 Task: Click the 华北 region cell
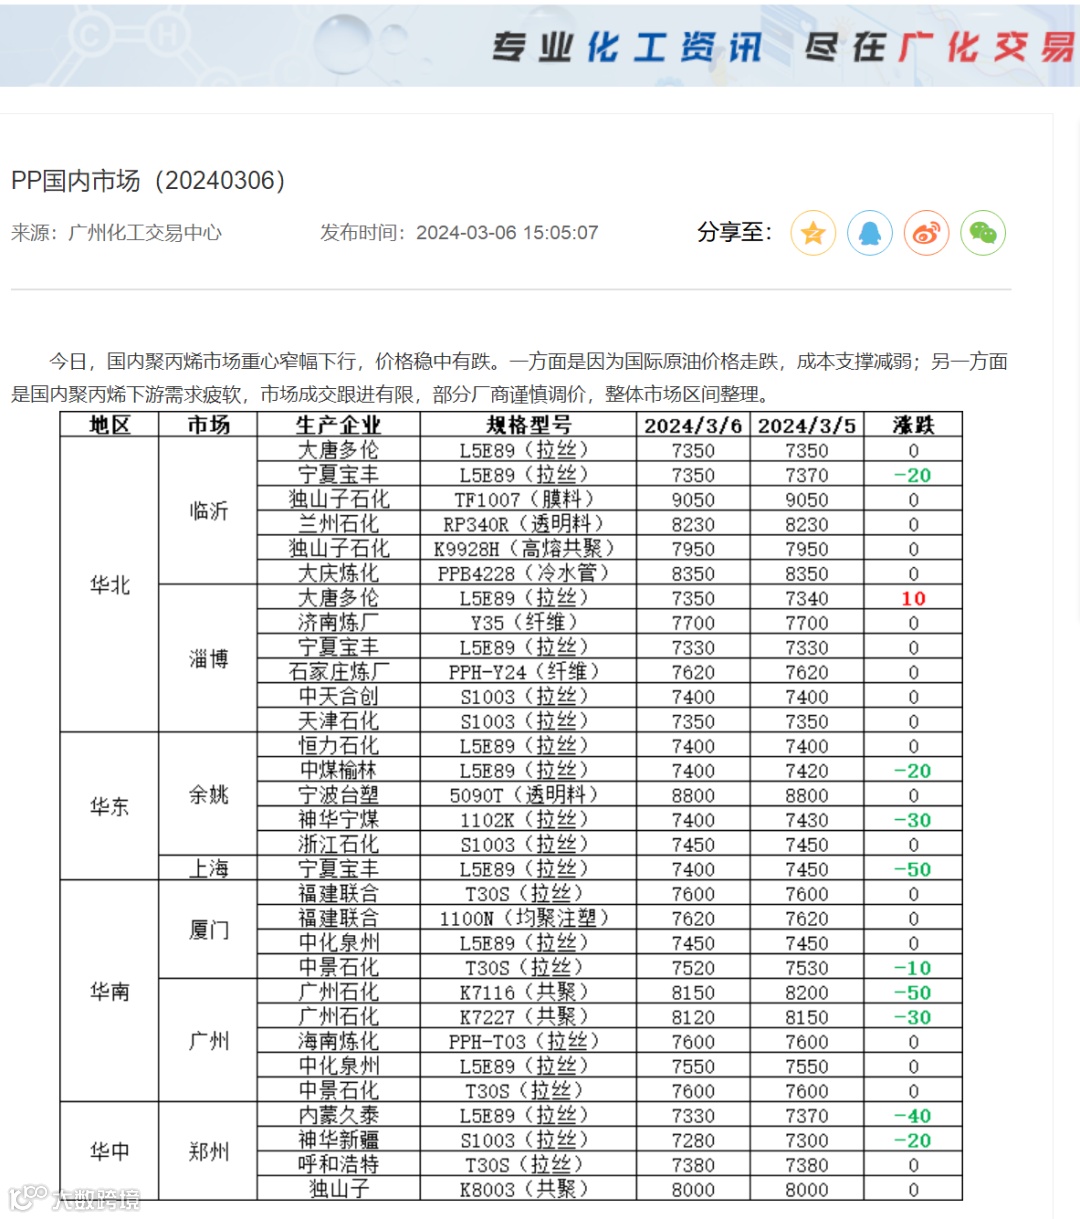(x=110, y=585)
